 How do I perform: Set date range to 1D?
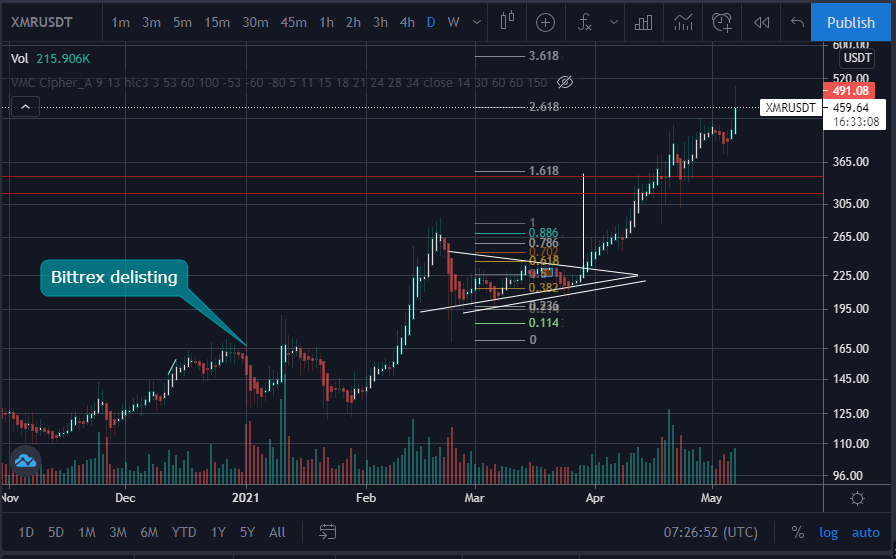(26, 532)
